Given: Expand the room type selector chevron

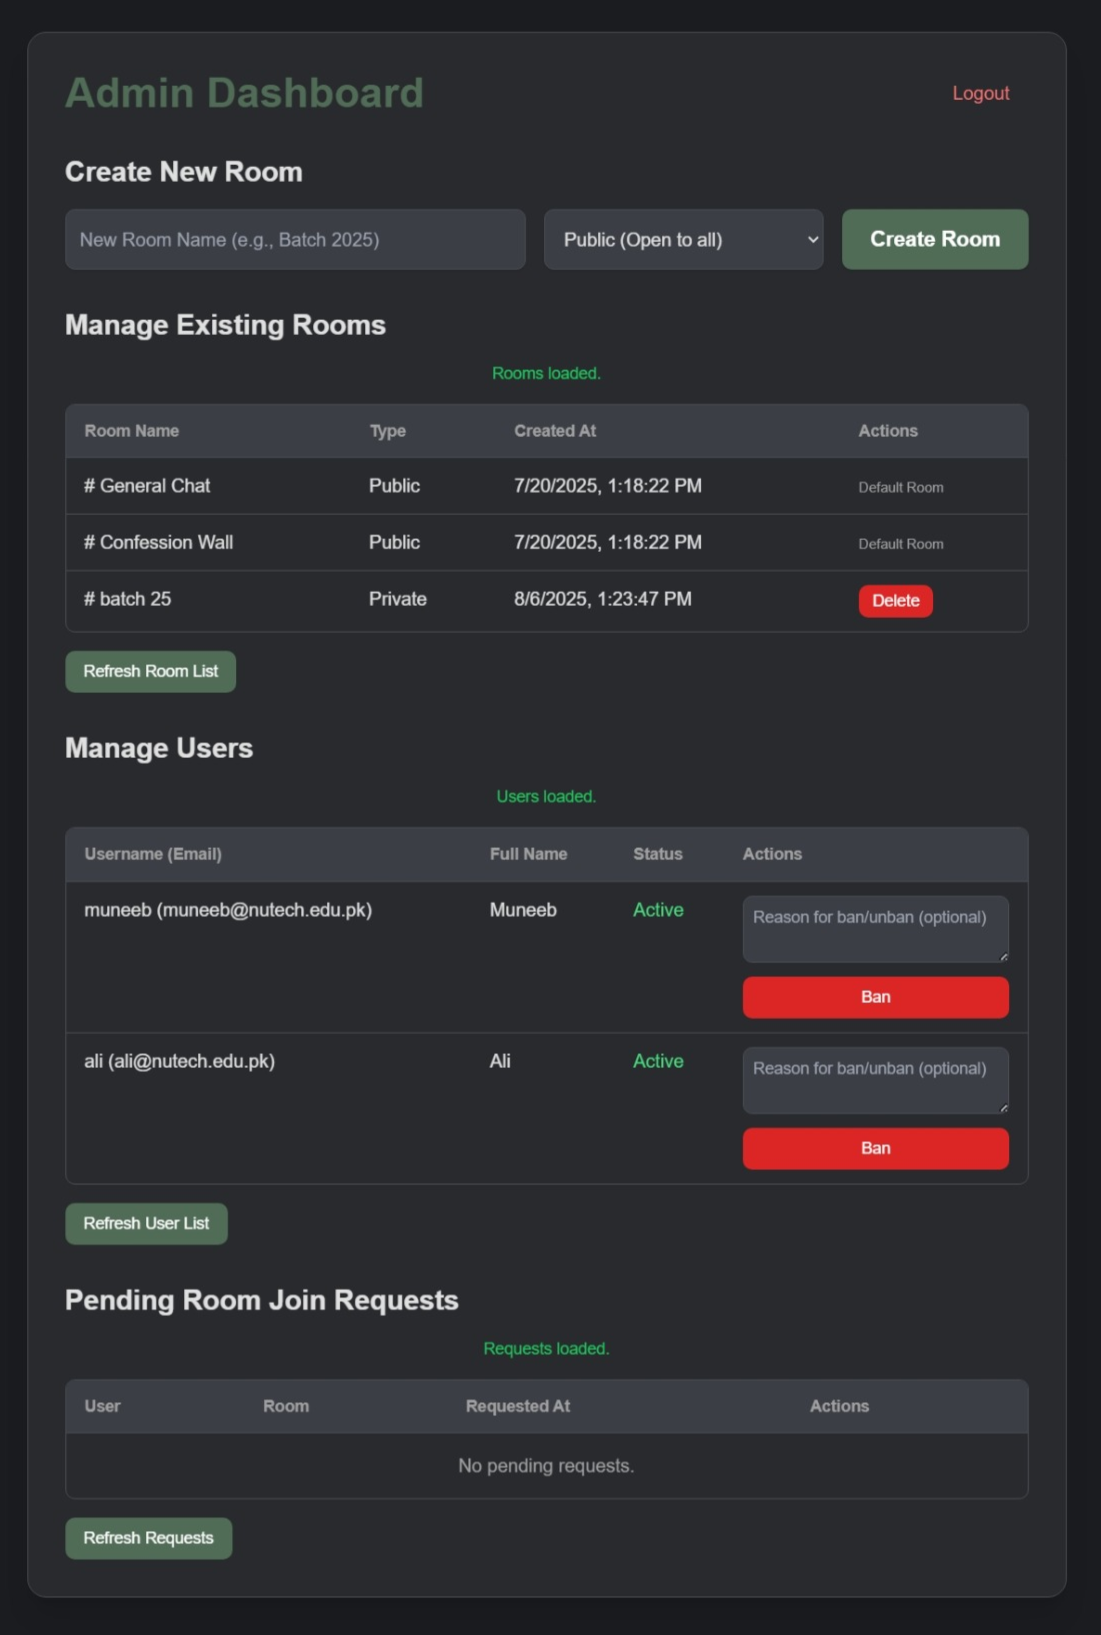Looking at the screenshot, I should coord(812,239).
